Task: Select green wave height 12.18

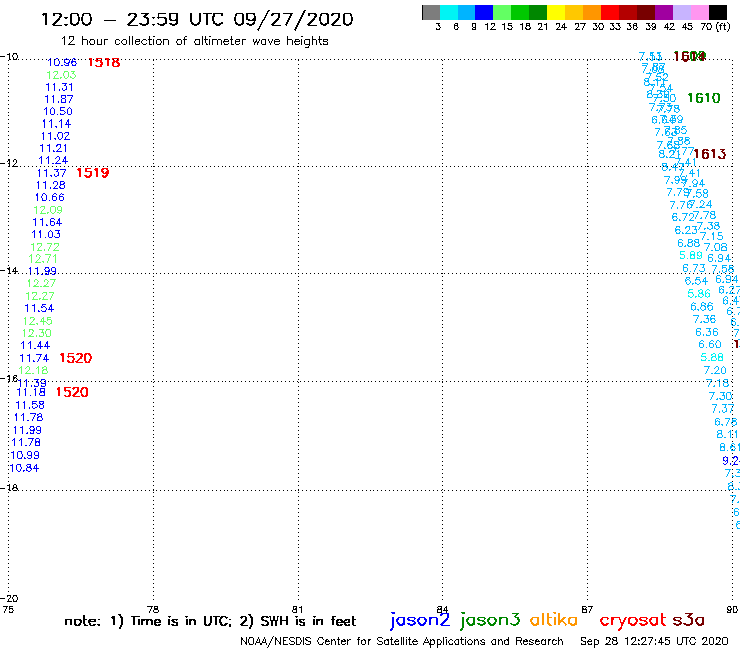Action: click(x=33, y=370)
